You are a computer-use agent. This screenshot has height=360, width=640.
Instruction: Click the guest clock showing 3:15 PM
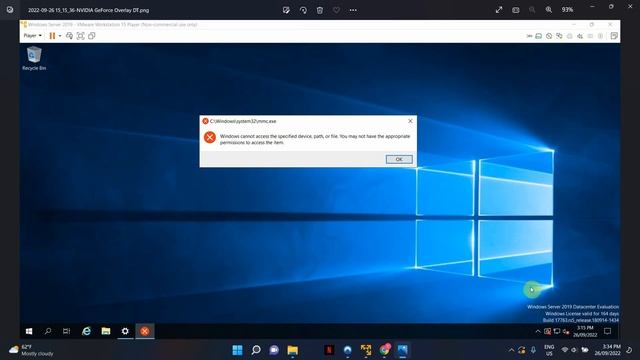pos(585,331)
